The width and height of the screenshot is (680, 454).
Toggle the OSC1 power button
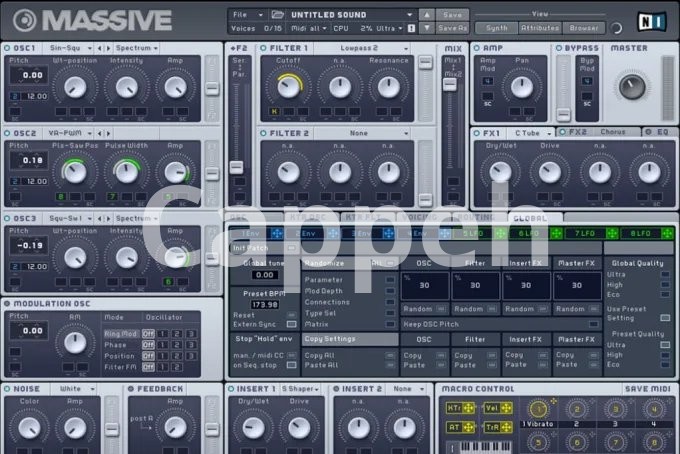click(x=7, y=48)
